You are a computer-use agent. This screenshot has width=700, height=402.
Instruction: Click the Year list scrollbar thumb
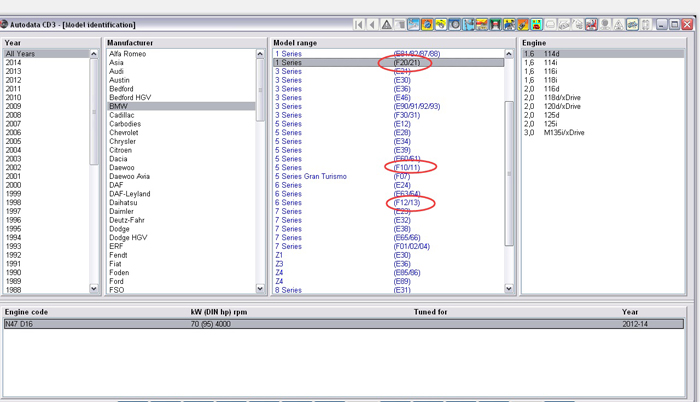click(94, 112)
